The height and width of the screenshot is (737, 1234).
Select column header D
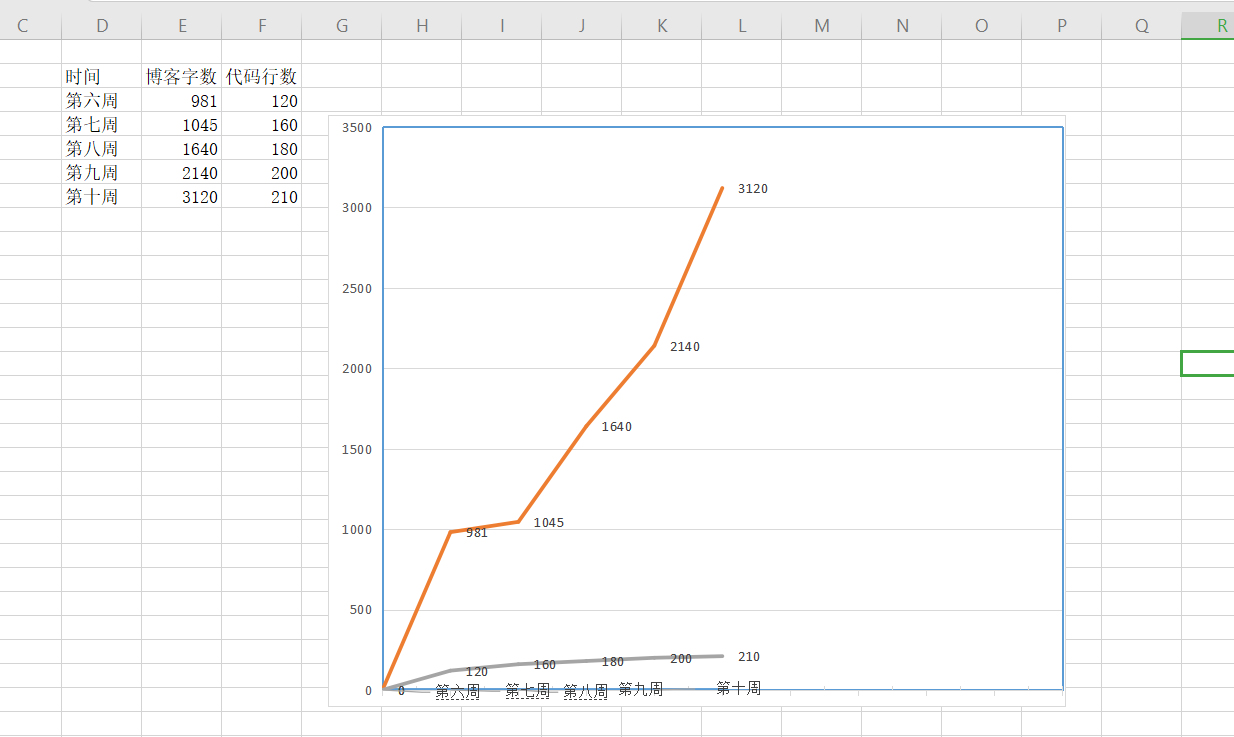coord(101,26)
